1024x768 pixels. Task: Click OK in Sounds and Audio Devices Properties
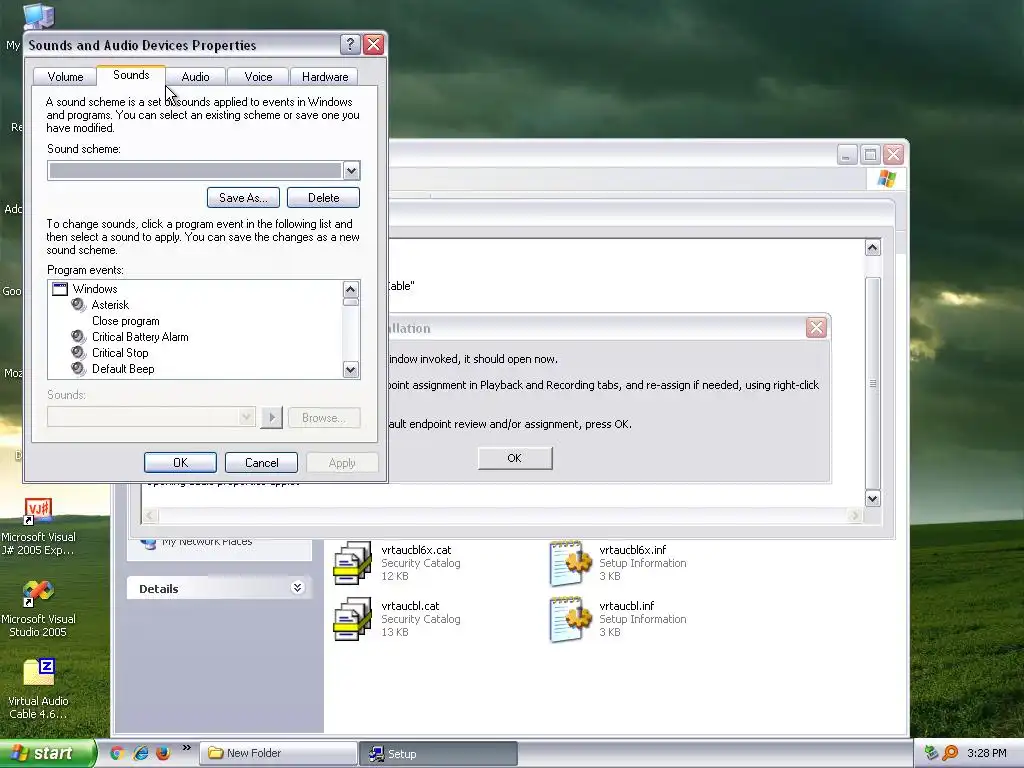click(x=180, y=462)
